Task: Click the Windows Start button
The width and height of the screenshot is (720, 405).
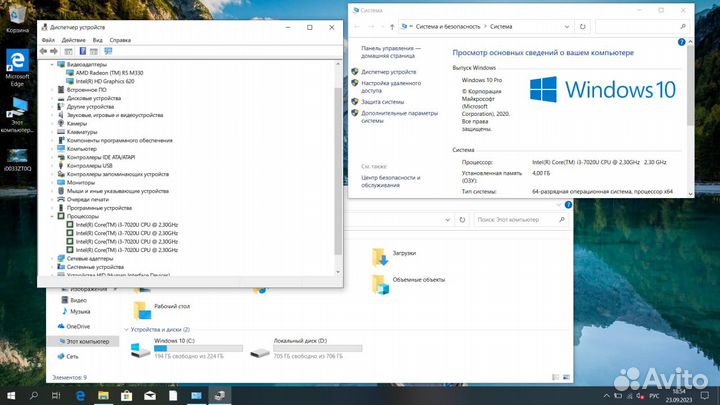Action: [x=11, y=395]
